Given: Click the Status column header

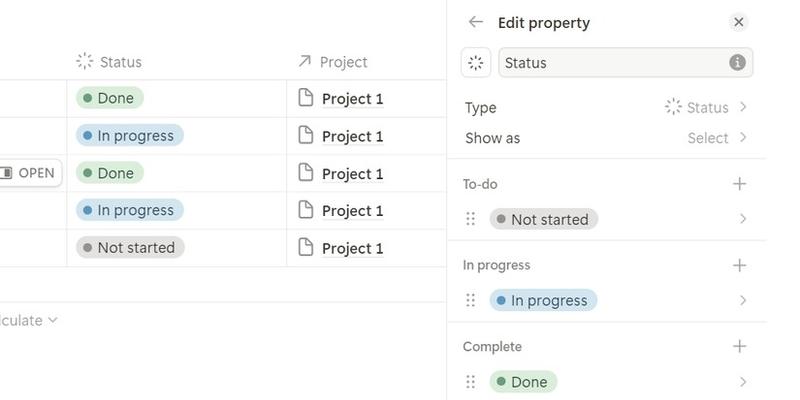Looking at the screenshot, I should pos(120,62).
